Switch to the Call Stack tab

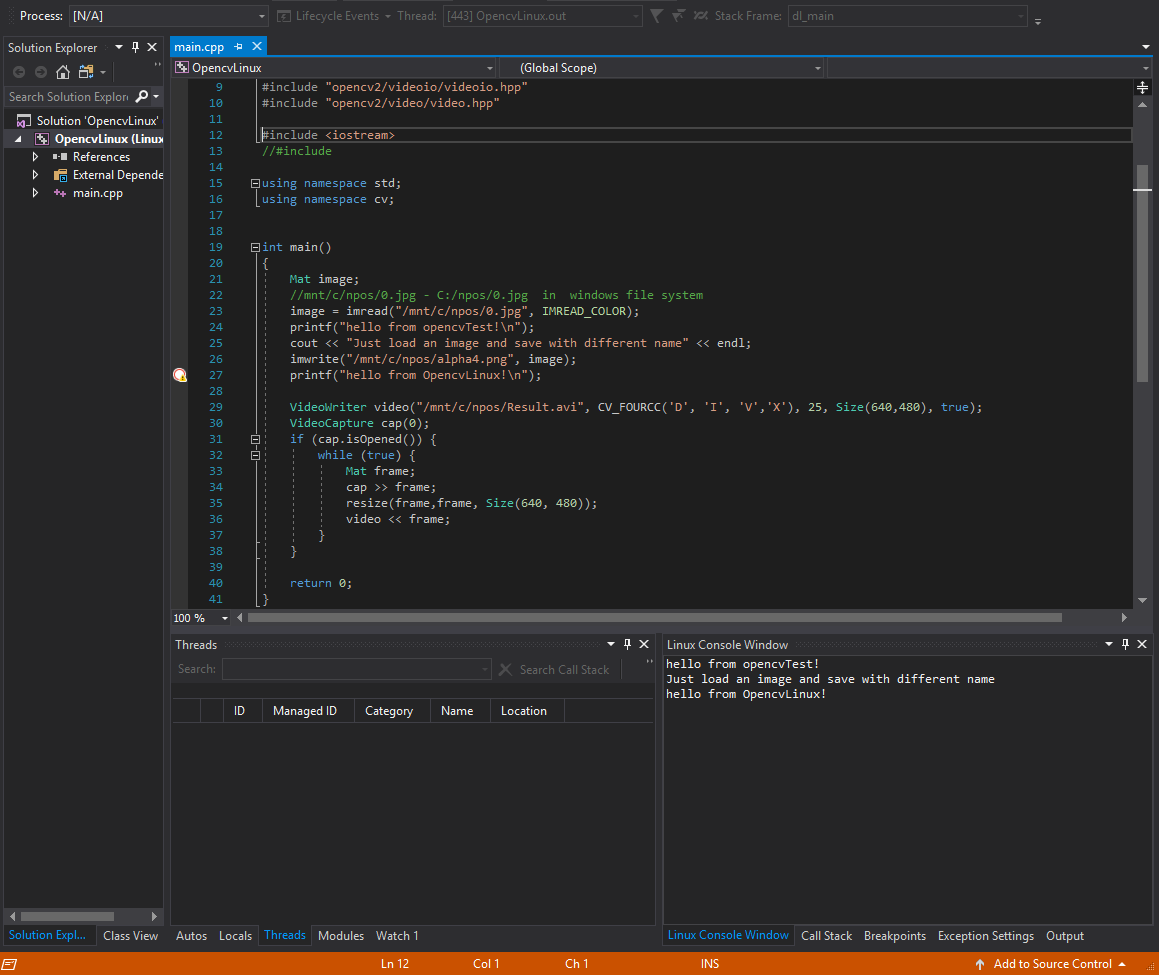826,936
